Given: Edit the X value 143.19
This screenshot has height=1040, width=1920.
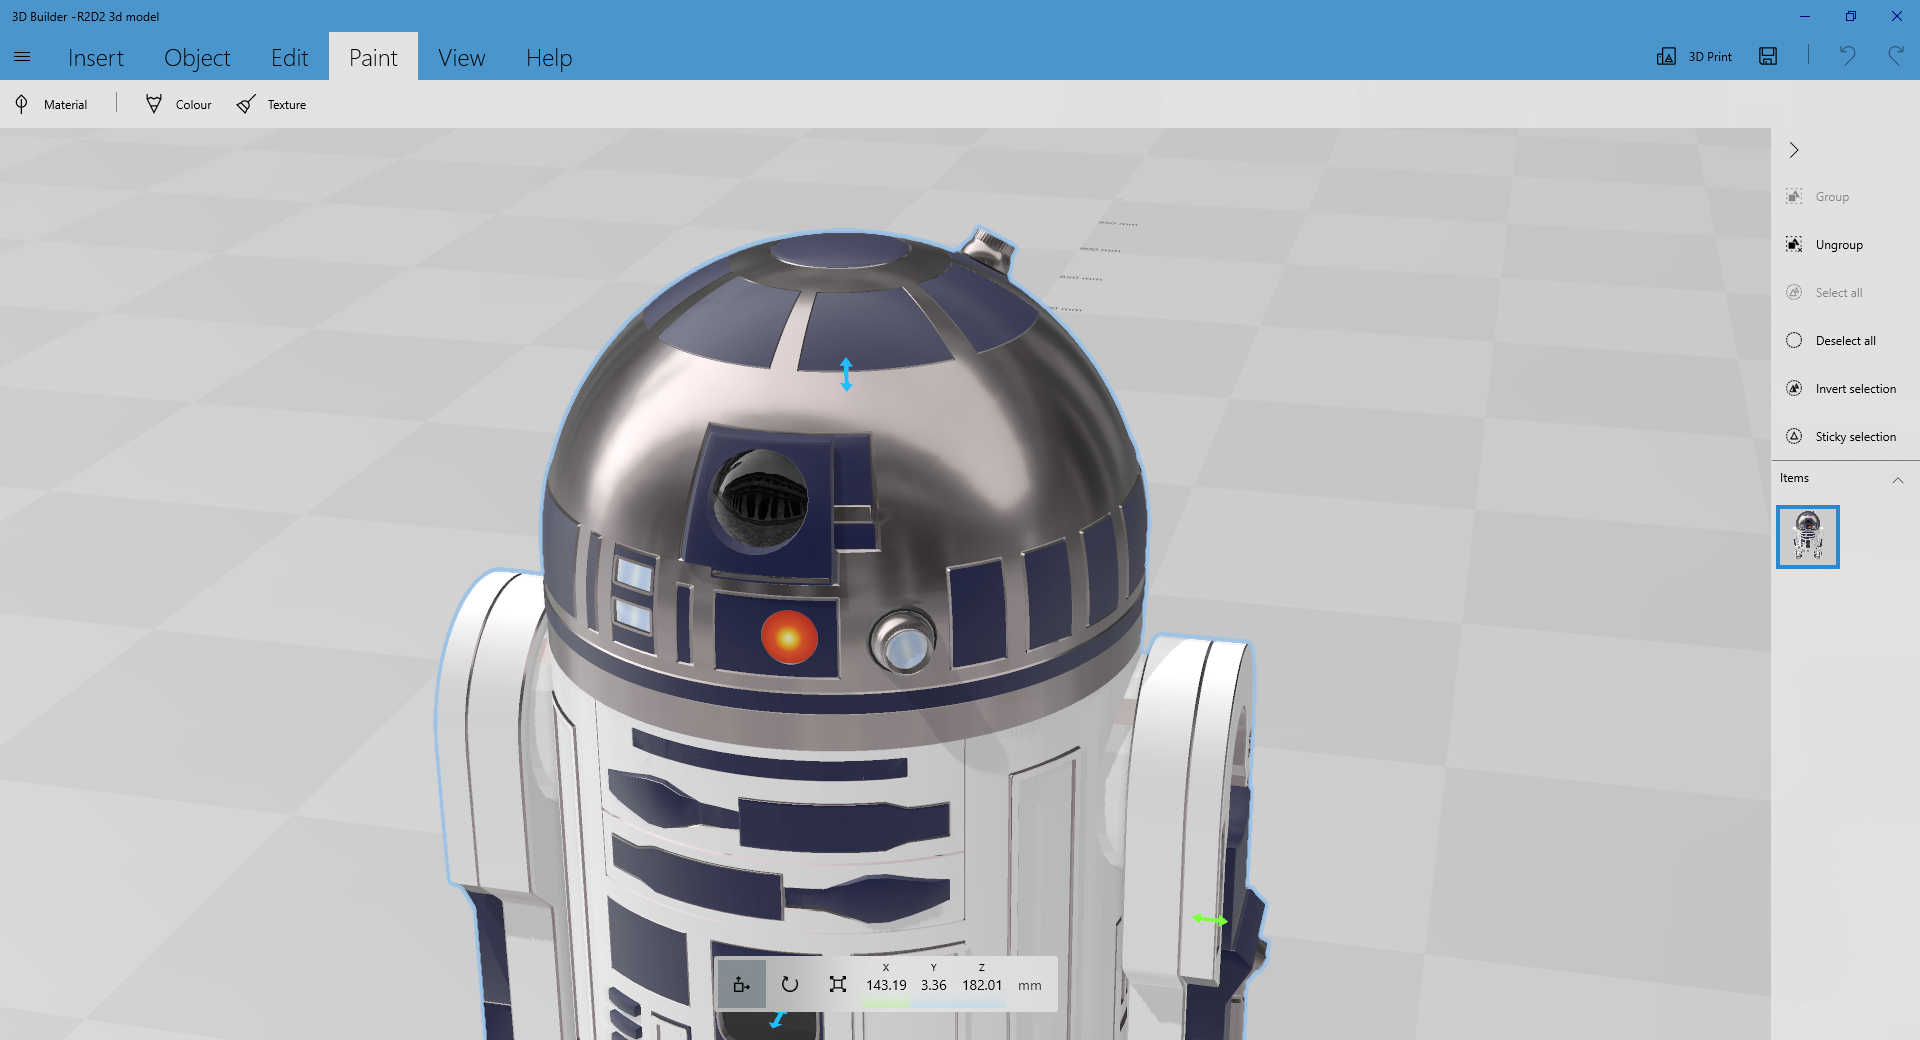Looking at the screenshot, I should (x=886, y=985).
